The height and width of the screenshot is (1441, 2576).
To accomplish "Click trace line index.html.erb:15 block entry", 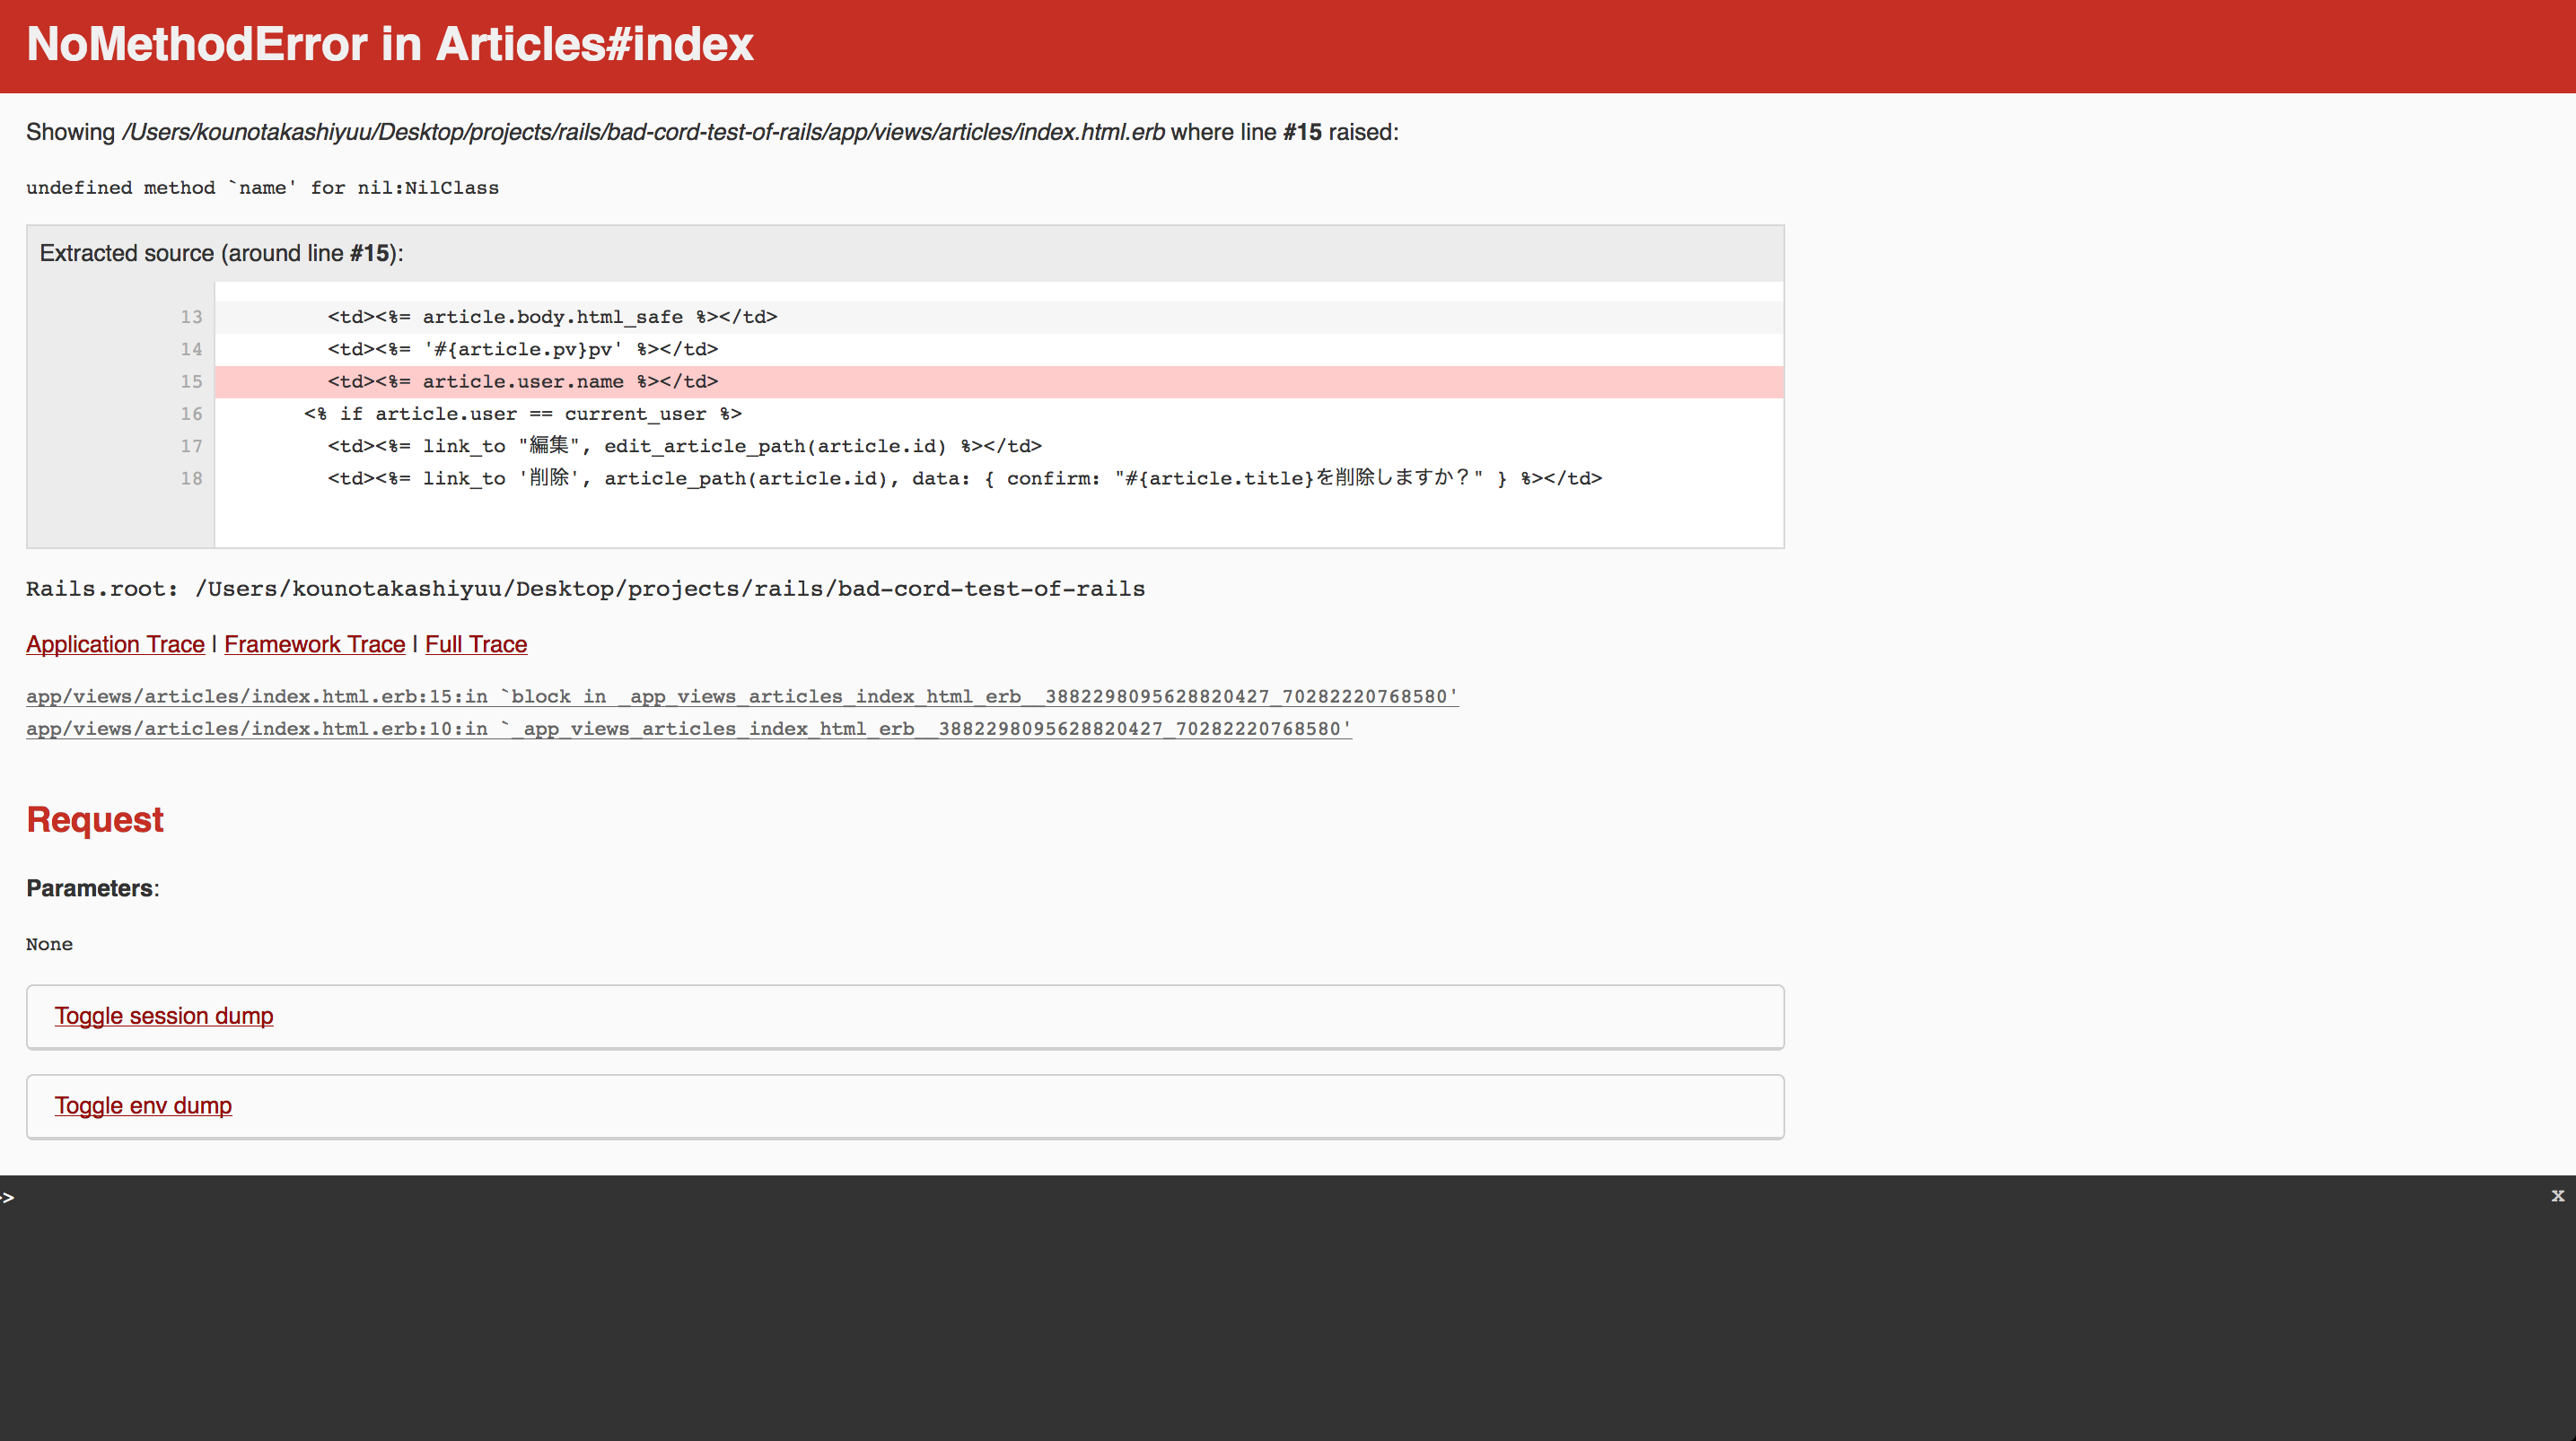I will click(741, 697).
